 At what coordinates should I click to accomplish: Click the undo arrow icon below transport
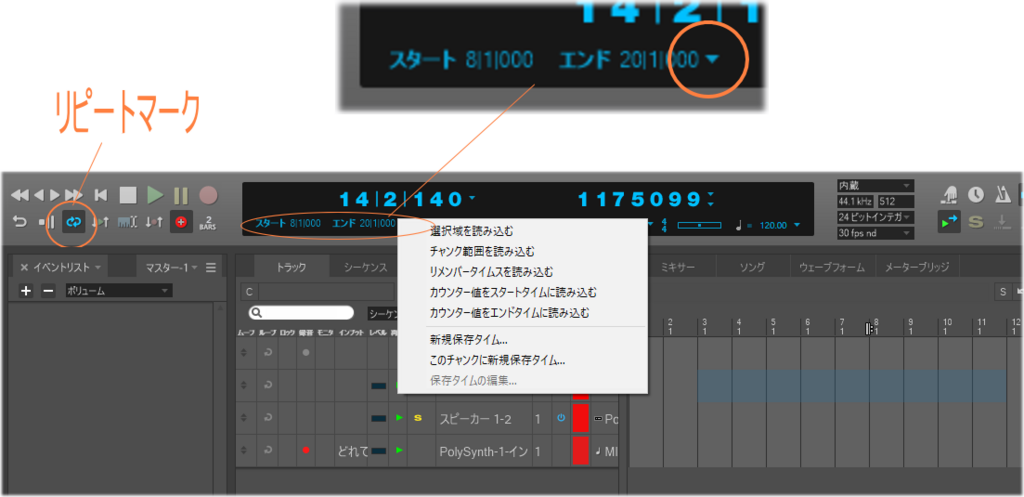20,222
